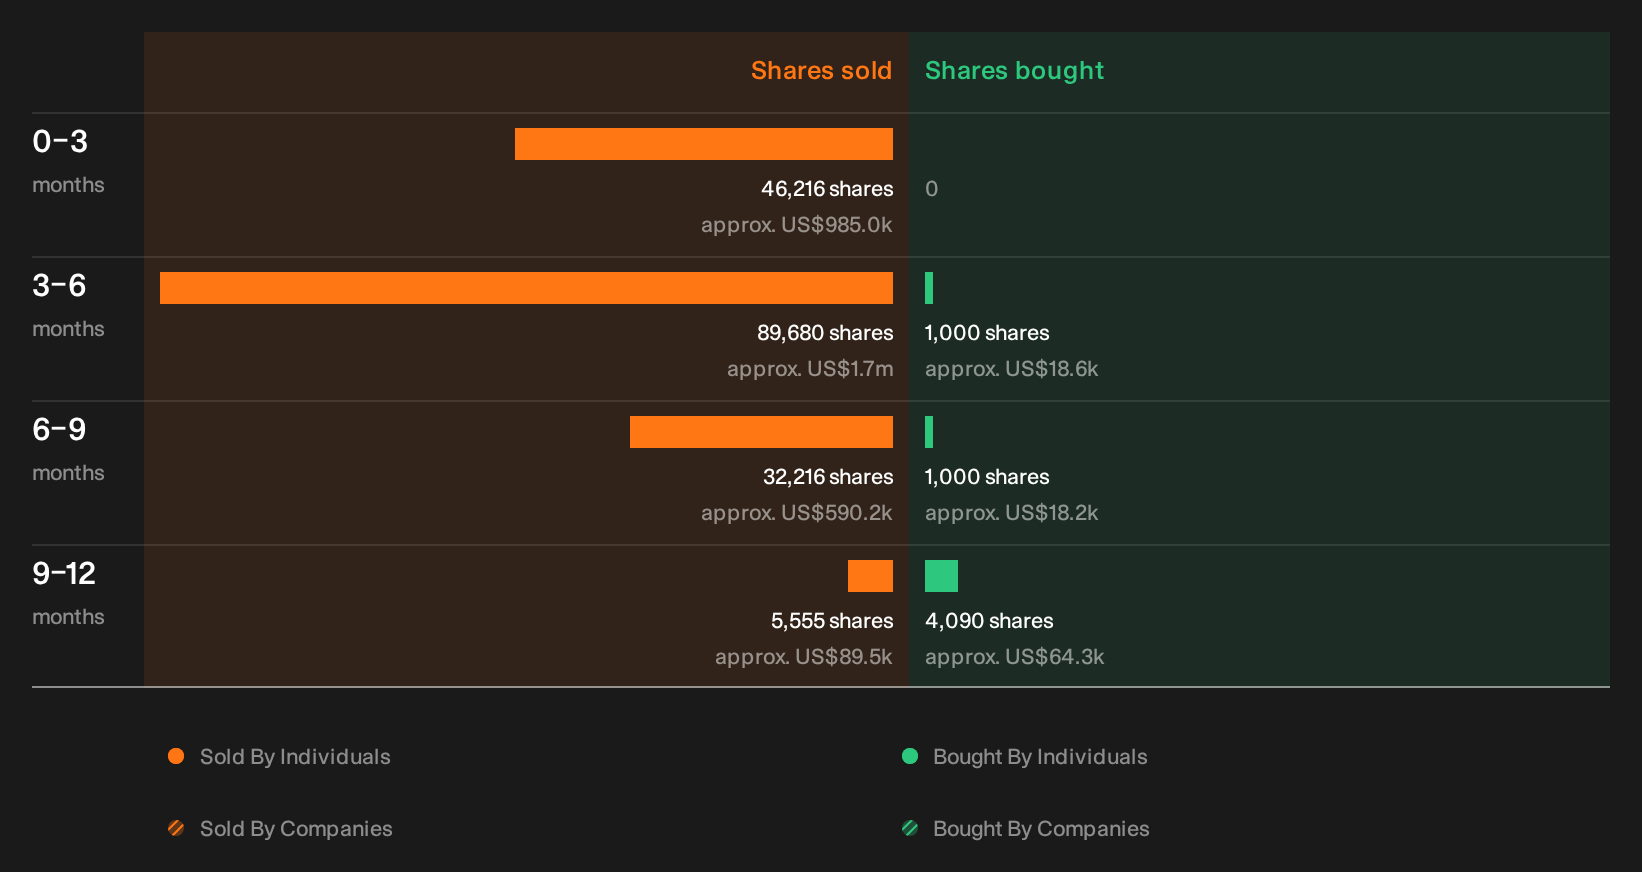Click the green bought bar for 6-9 months
The image size is (1642, 872).
coord(929,432)
